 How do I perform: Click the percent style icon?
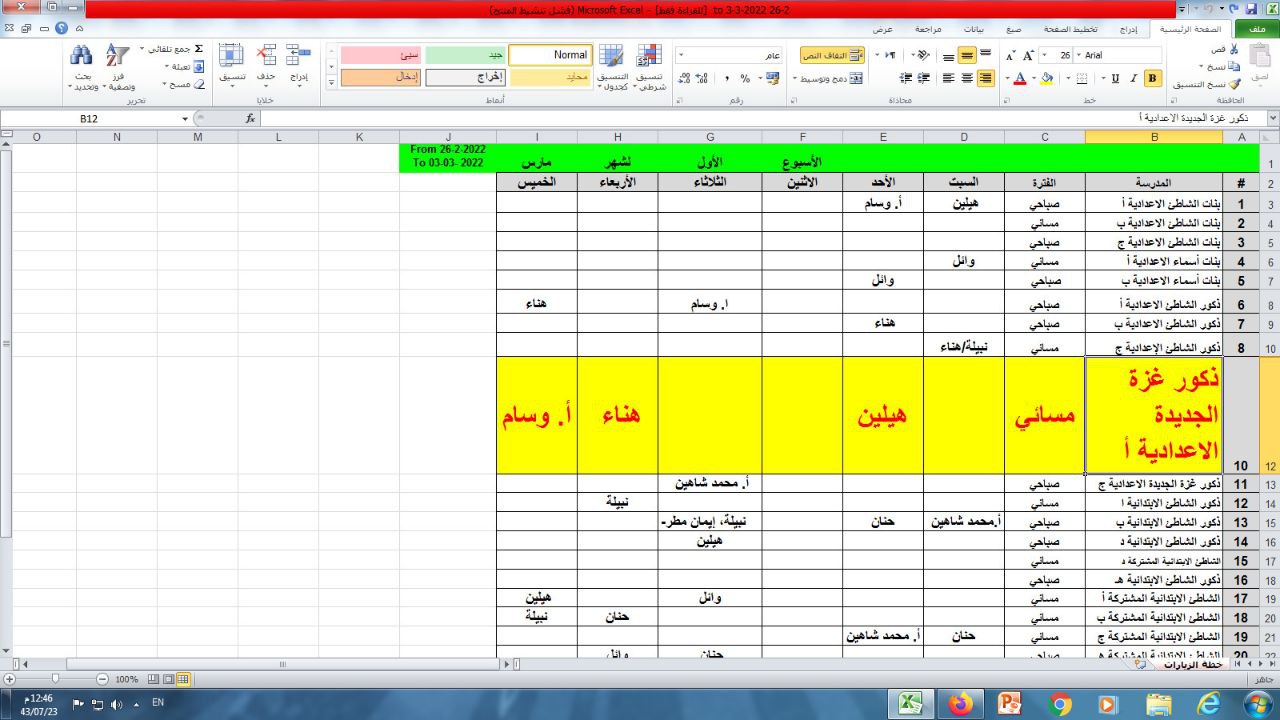[x=745, y=78]
